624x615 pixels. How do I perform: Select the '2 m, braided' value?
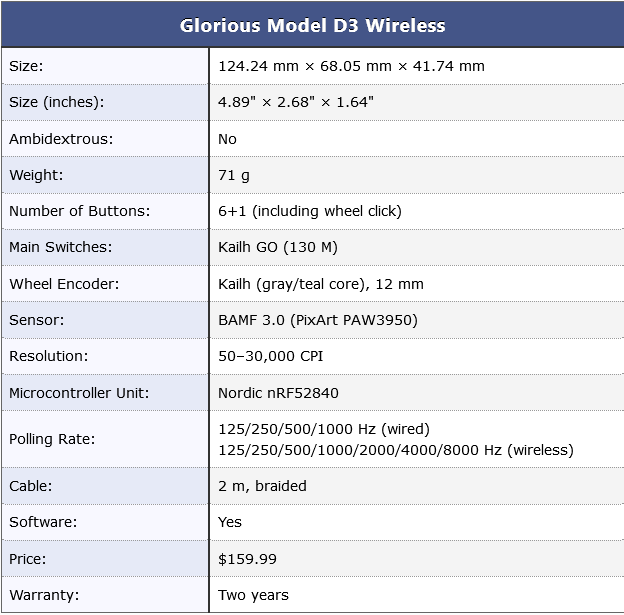(262, 486)
